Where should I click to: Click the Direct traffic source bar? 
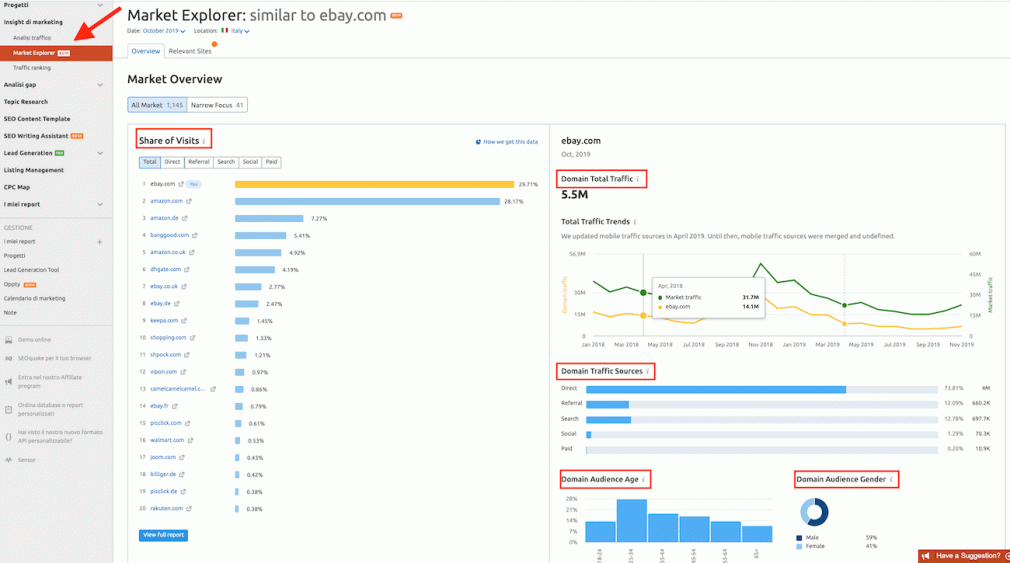716,390
